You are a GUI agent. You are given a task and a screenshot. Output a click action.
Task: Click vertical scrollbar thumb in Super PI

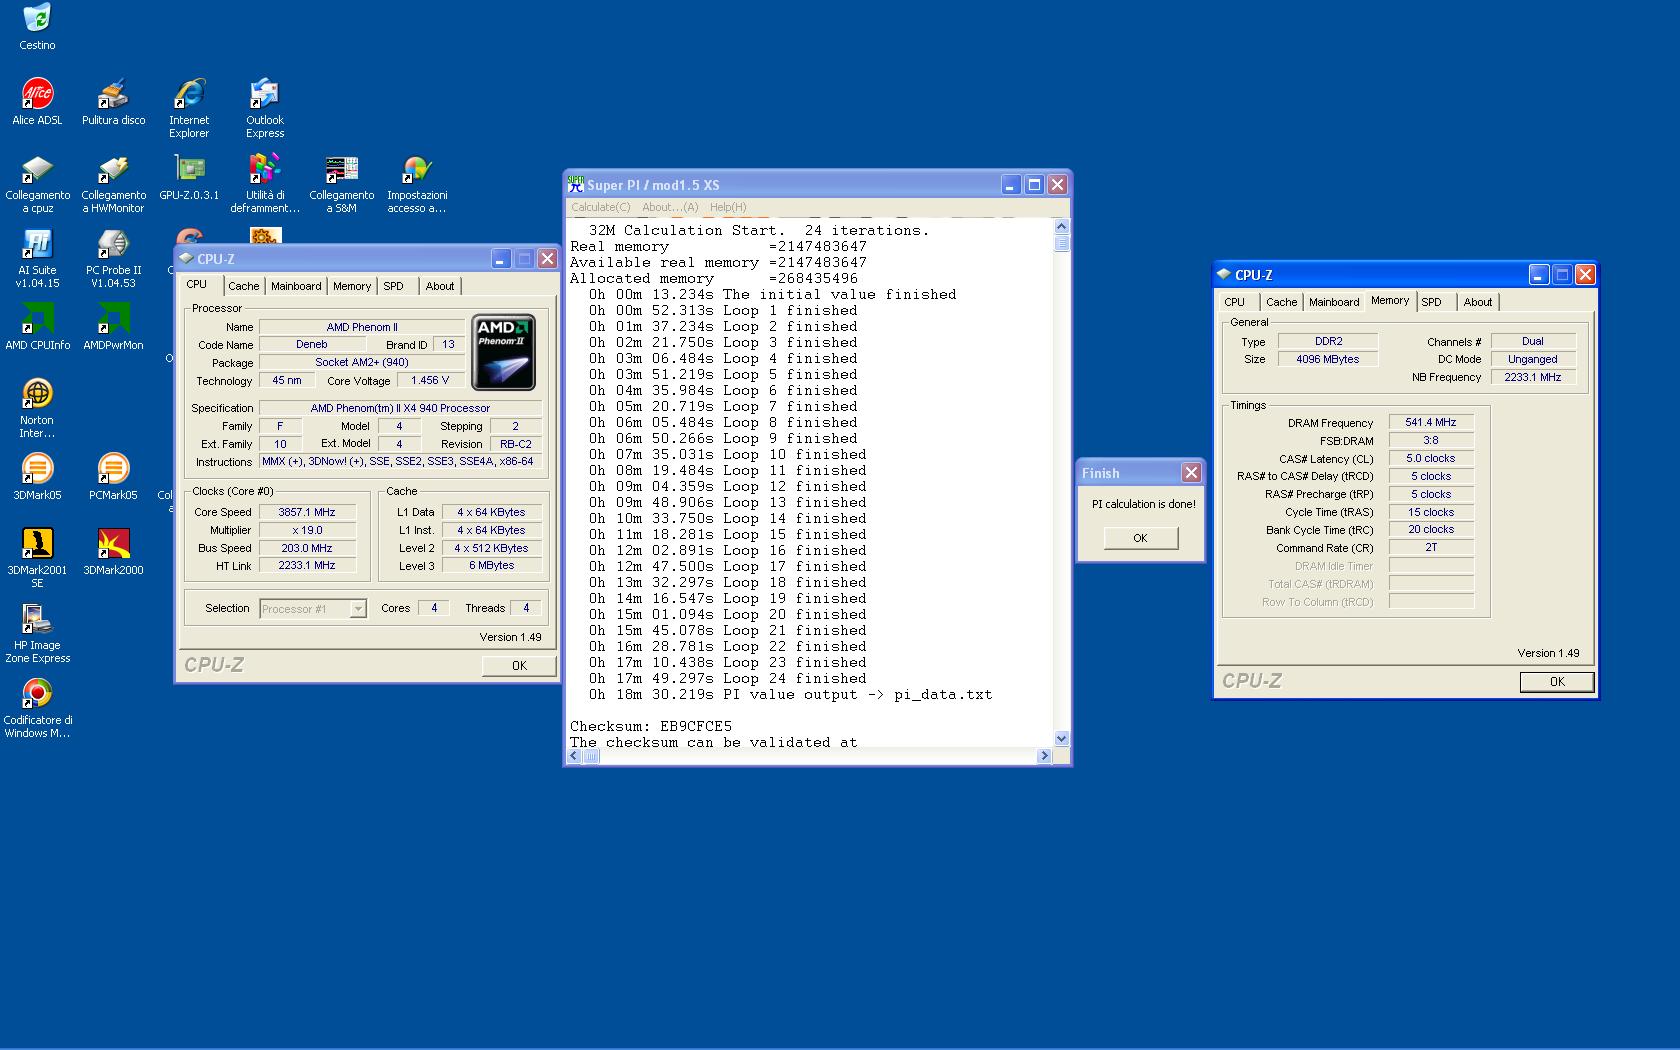click(x=1062, y=243)
